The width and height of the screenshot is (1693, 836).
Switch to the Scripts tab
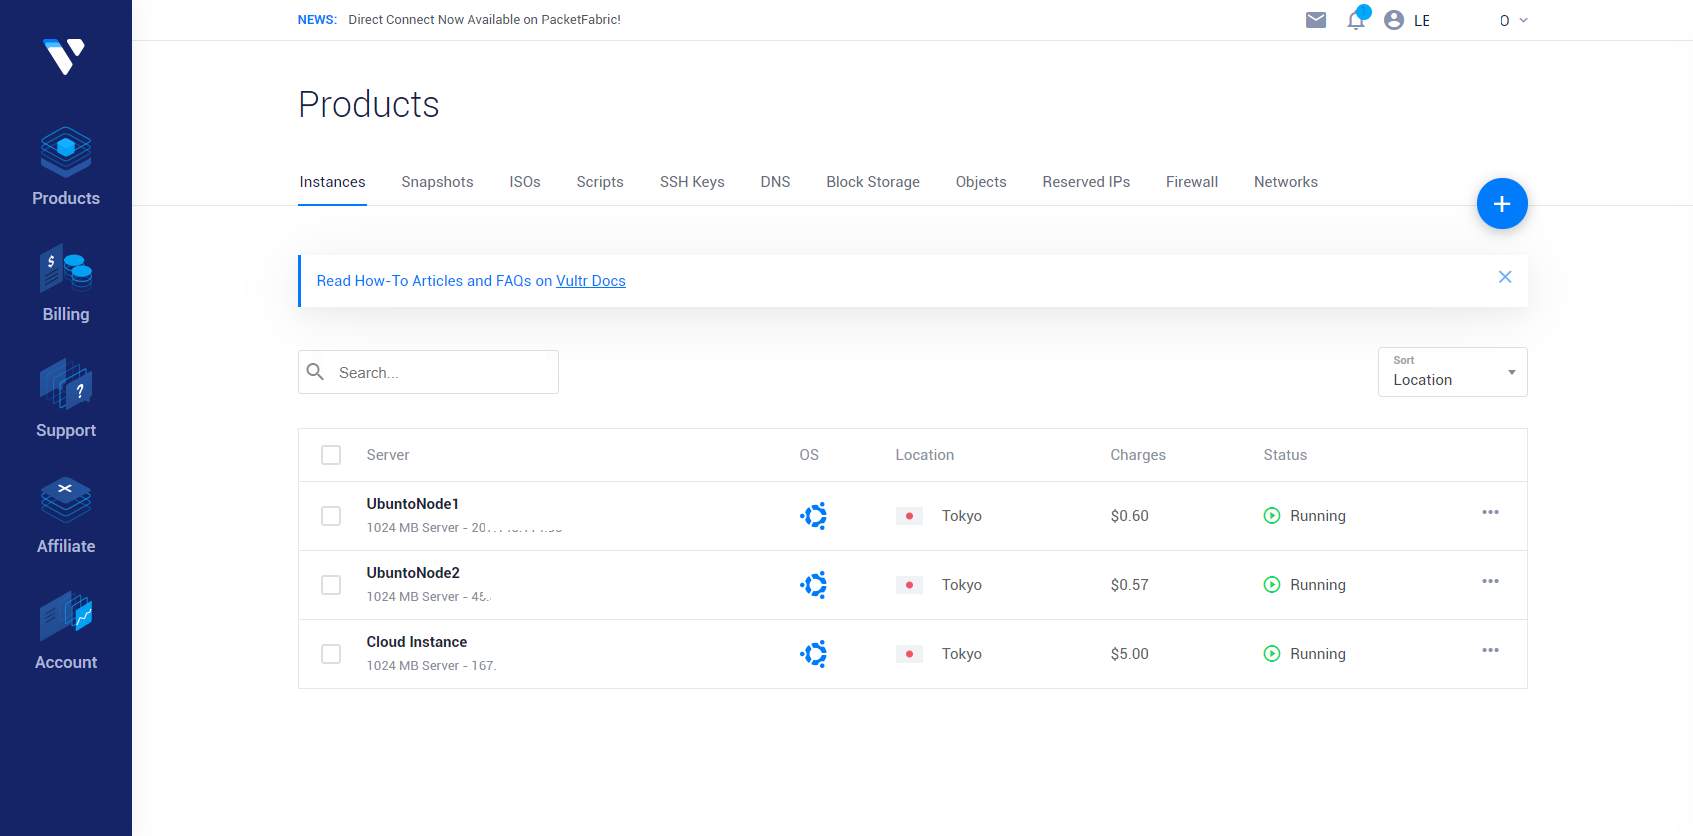click(x=600, y=182)
